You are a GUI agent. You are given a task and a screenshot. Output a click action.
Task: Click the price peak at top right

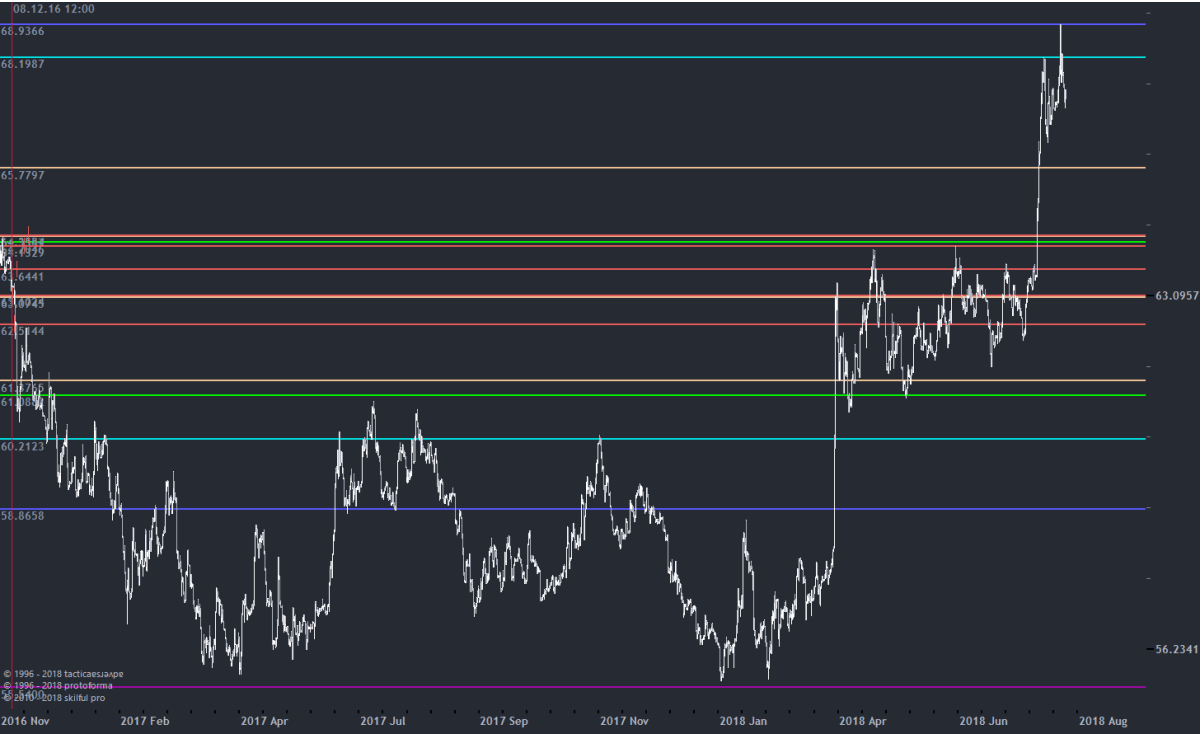tap(1060, 27)
